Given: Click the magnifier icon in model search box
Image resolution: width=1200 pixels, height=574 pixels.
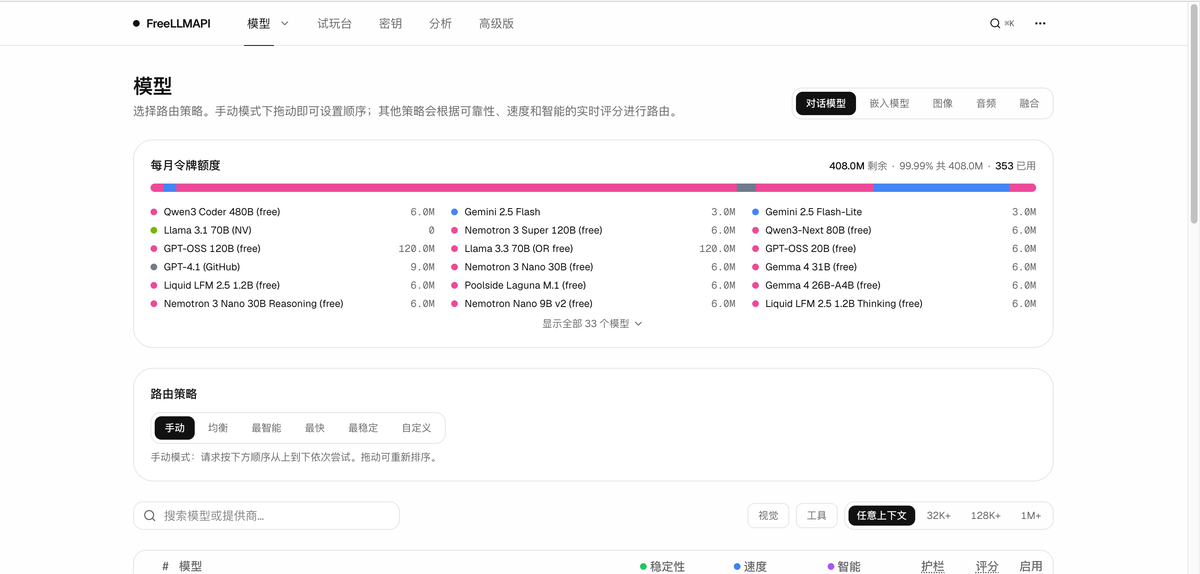Looking at the screenshot, I should [x=149, y=516].
